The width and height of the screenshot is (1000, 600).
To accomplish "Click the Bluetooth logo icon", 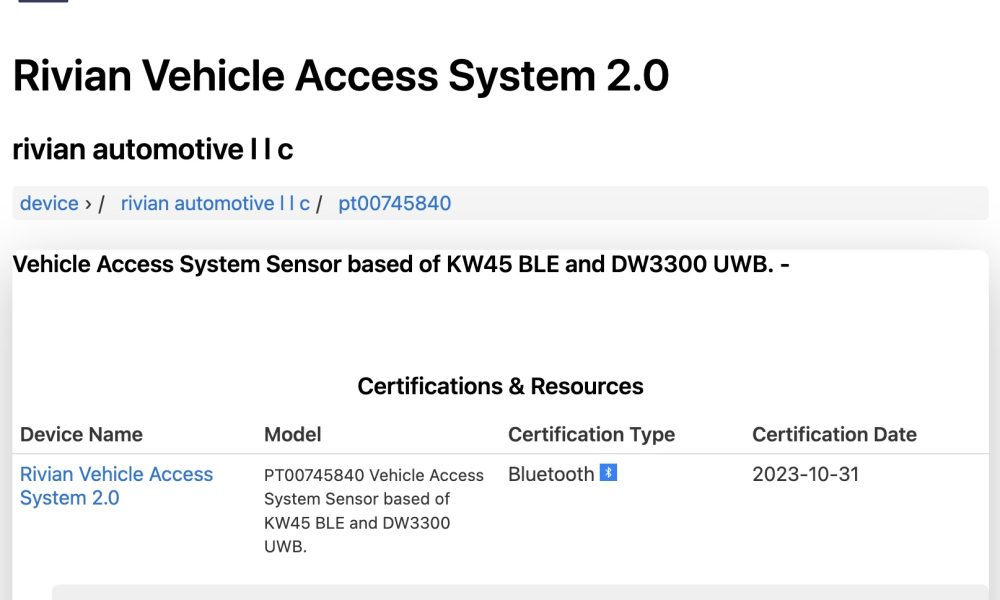I will click(608, 473).
